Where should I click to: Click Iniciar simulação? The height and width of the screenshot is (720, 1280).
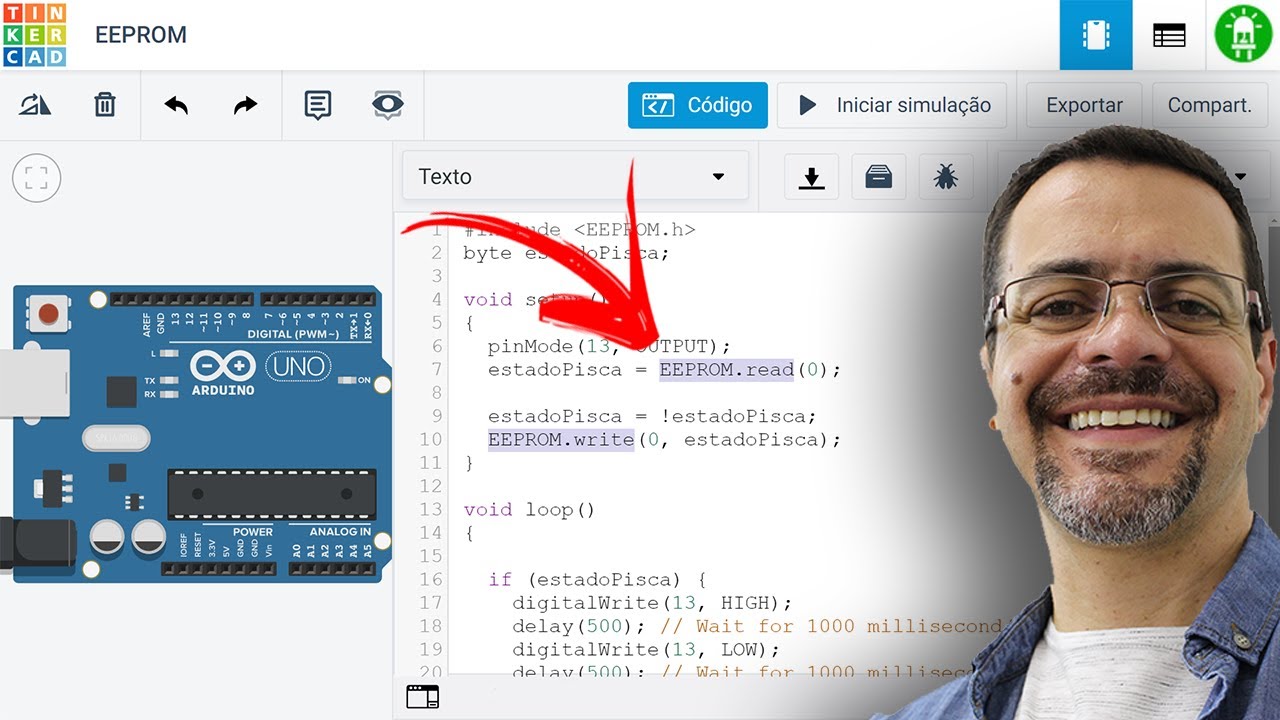892,105
